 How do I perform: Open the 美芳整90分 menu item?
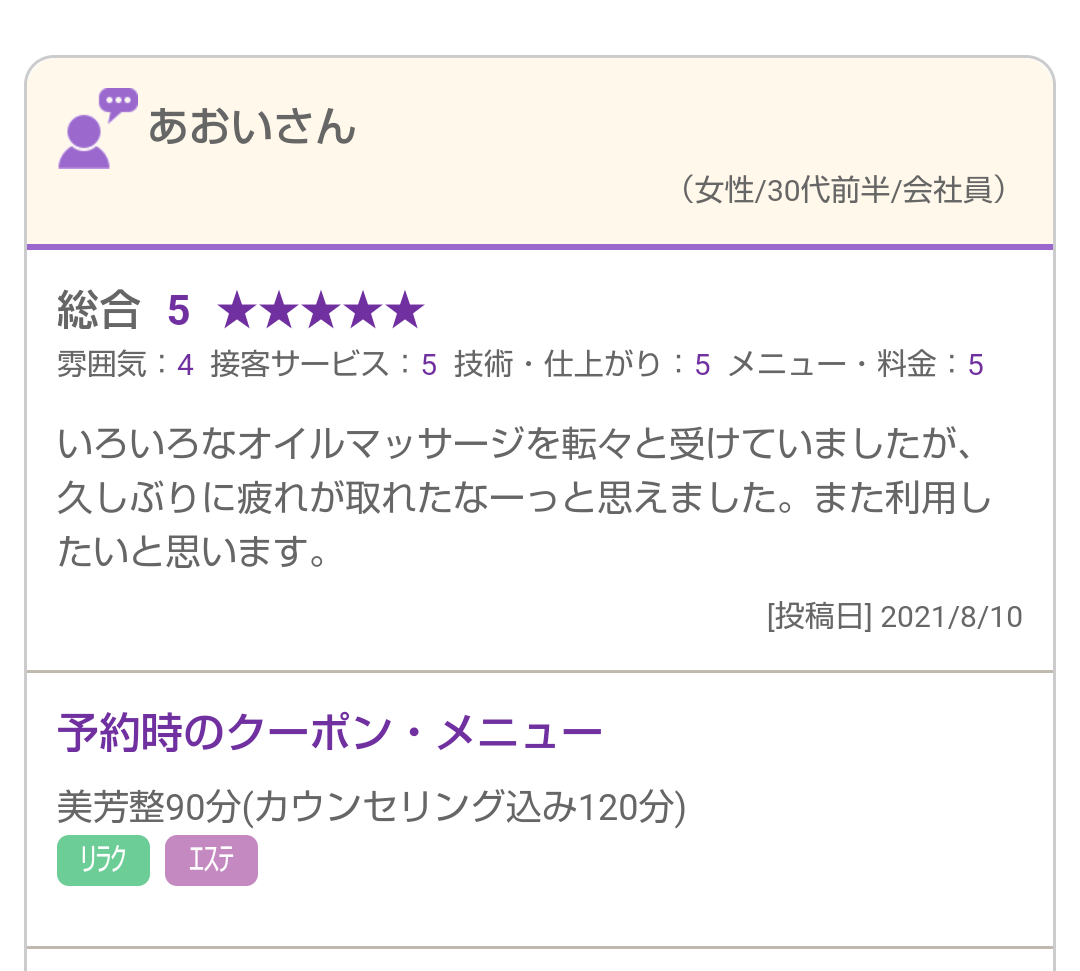372,806
